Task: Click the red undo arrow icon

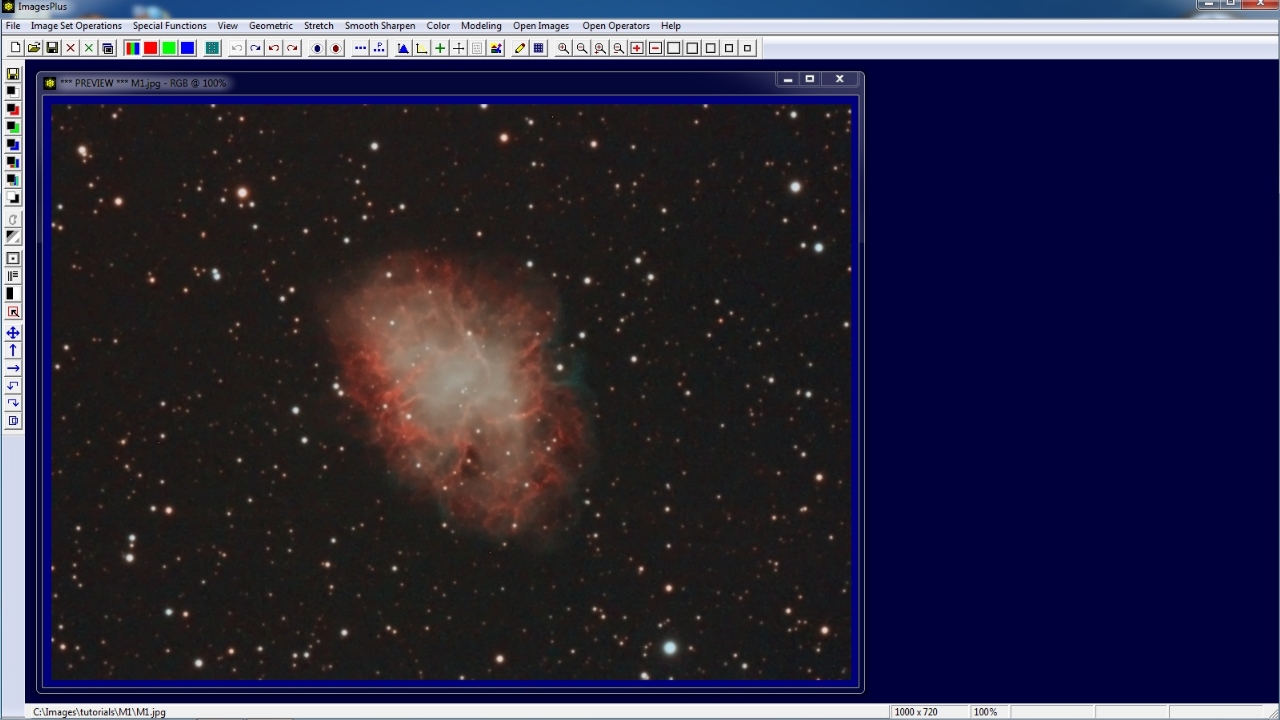Action: [274, 48]
